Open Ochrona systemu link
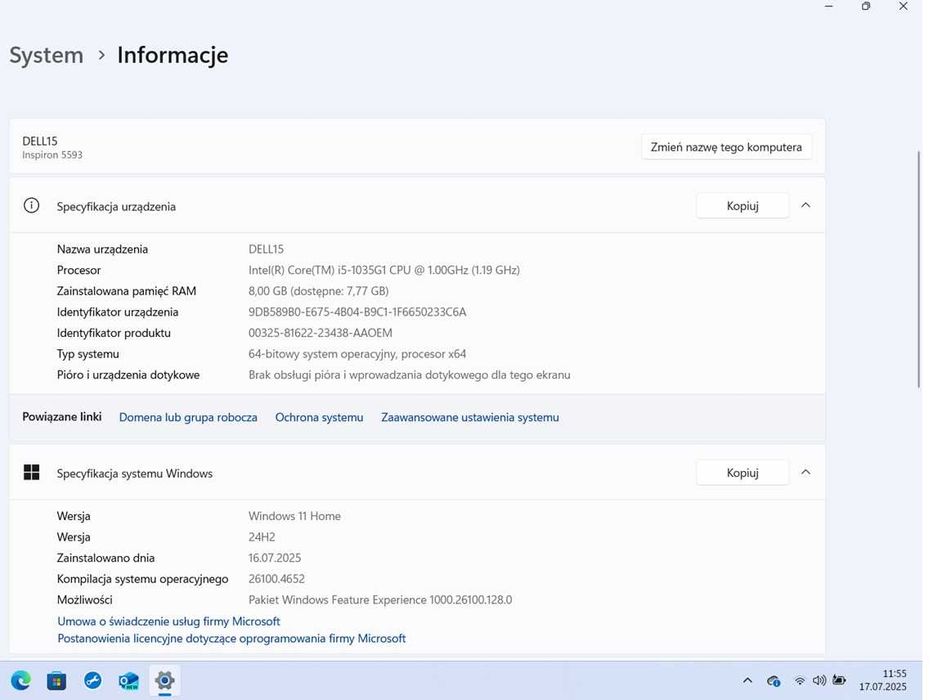Viewport: 942px width, 700px height. click(319, 417)
